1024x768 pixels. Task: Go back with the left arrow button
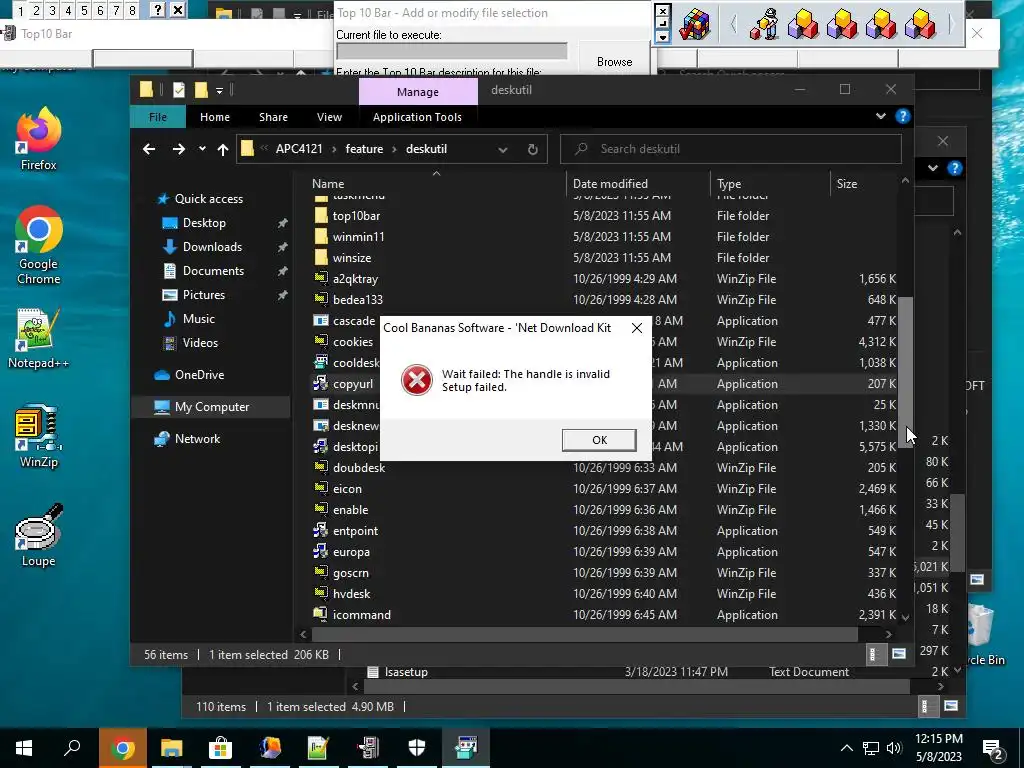pyautogui.click(x=149, y=149)
